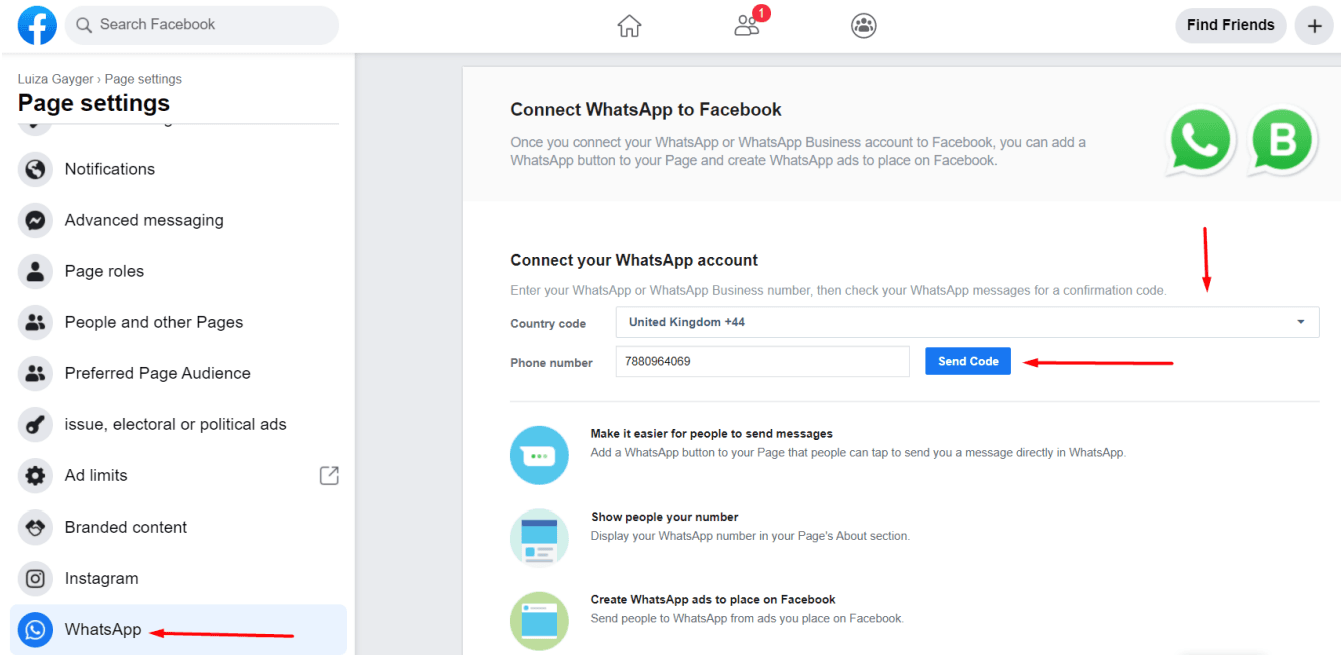Viewport: 1341px width, 655px height.
Task: Click the Notifications globe icon
Action: (x=35, y=169)
